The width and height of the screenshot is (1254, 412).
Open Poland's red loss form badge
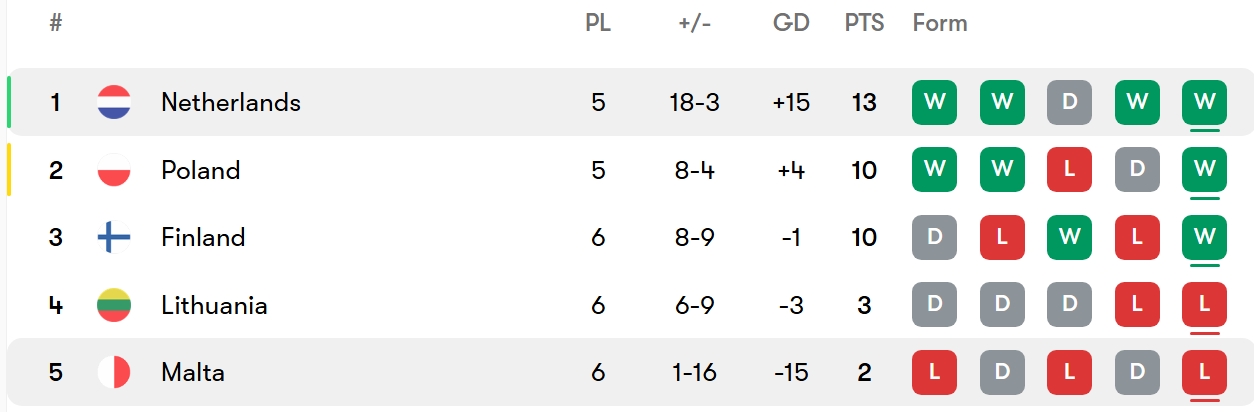point(1069,170)
